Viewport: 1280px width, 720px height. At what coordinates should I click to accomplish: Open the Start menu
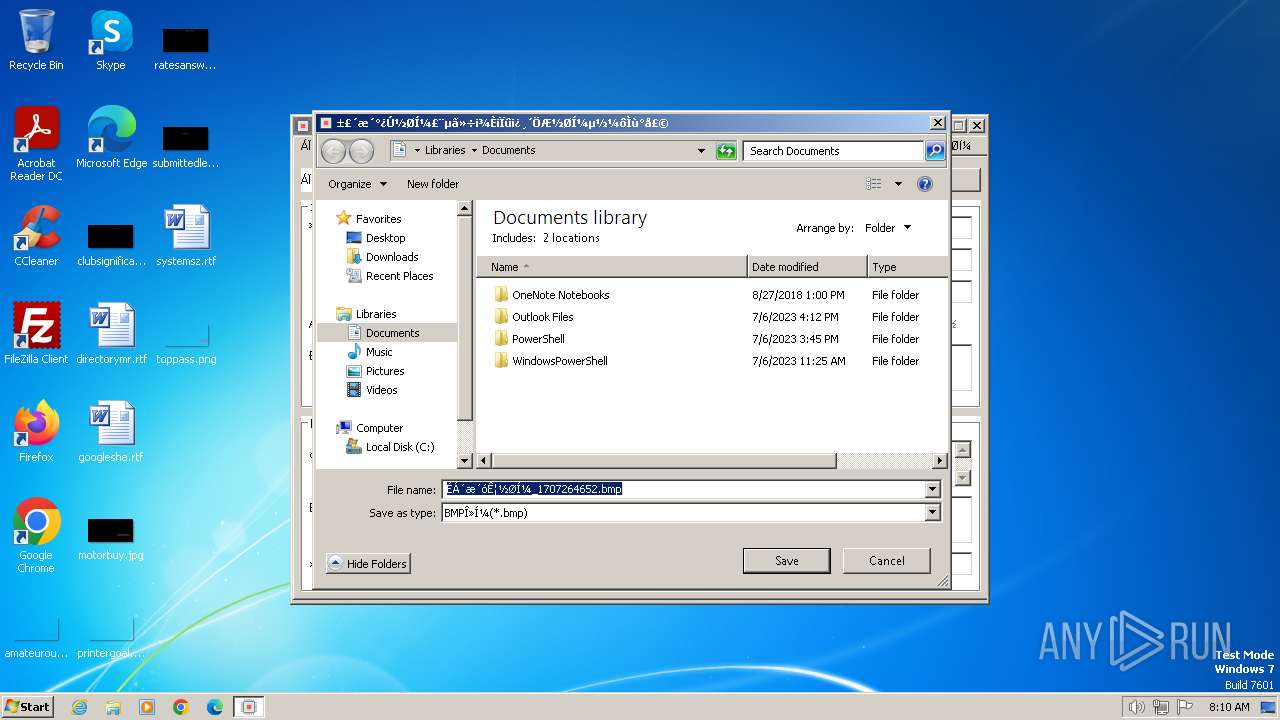pos(28,707)
